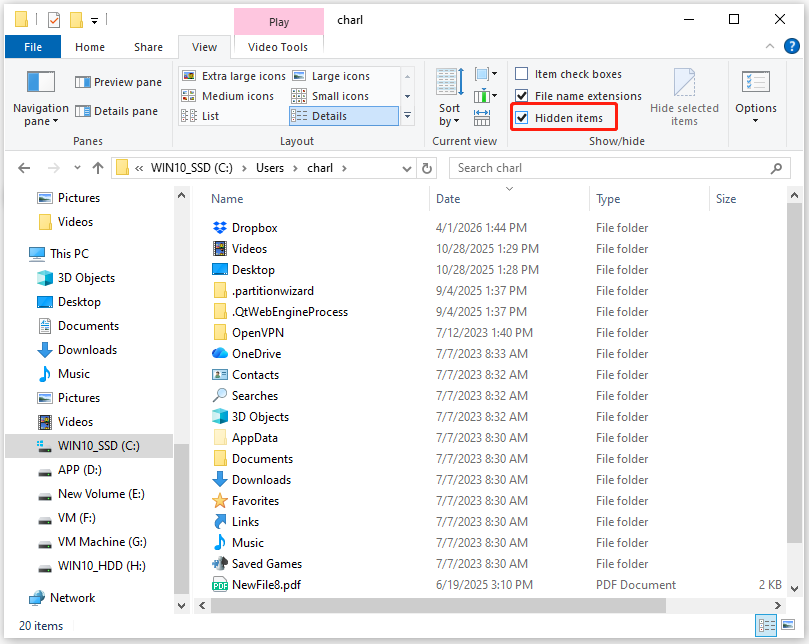Go back using the Back arrow
The height and width of the screenshot is (644, 809).
pos(24,168)
